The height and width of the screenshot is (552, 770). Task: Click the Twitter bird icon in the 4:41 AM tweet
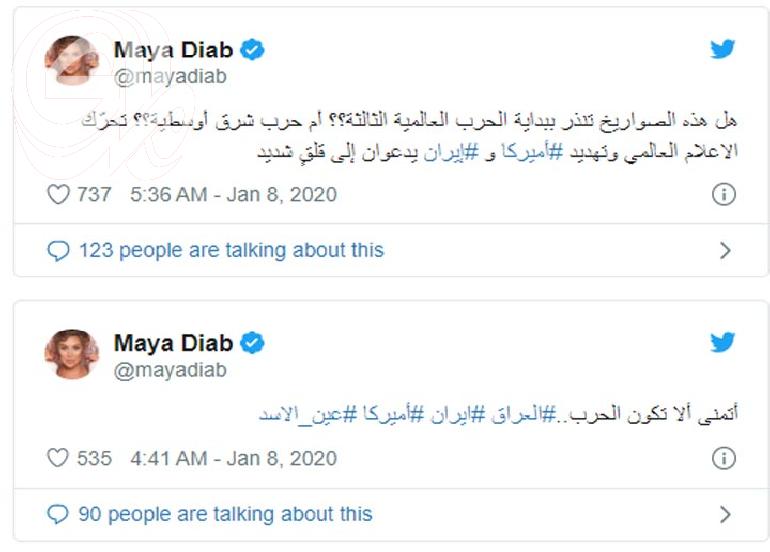(x=723, y=343)
